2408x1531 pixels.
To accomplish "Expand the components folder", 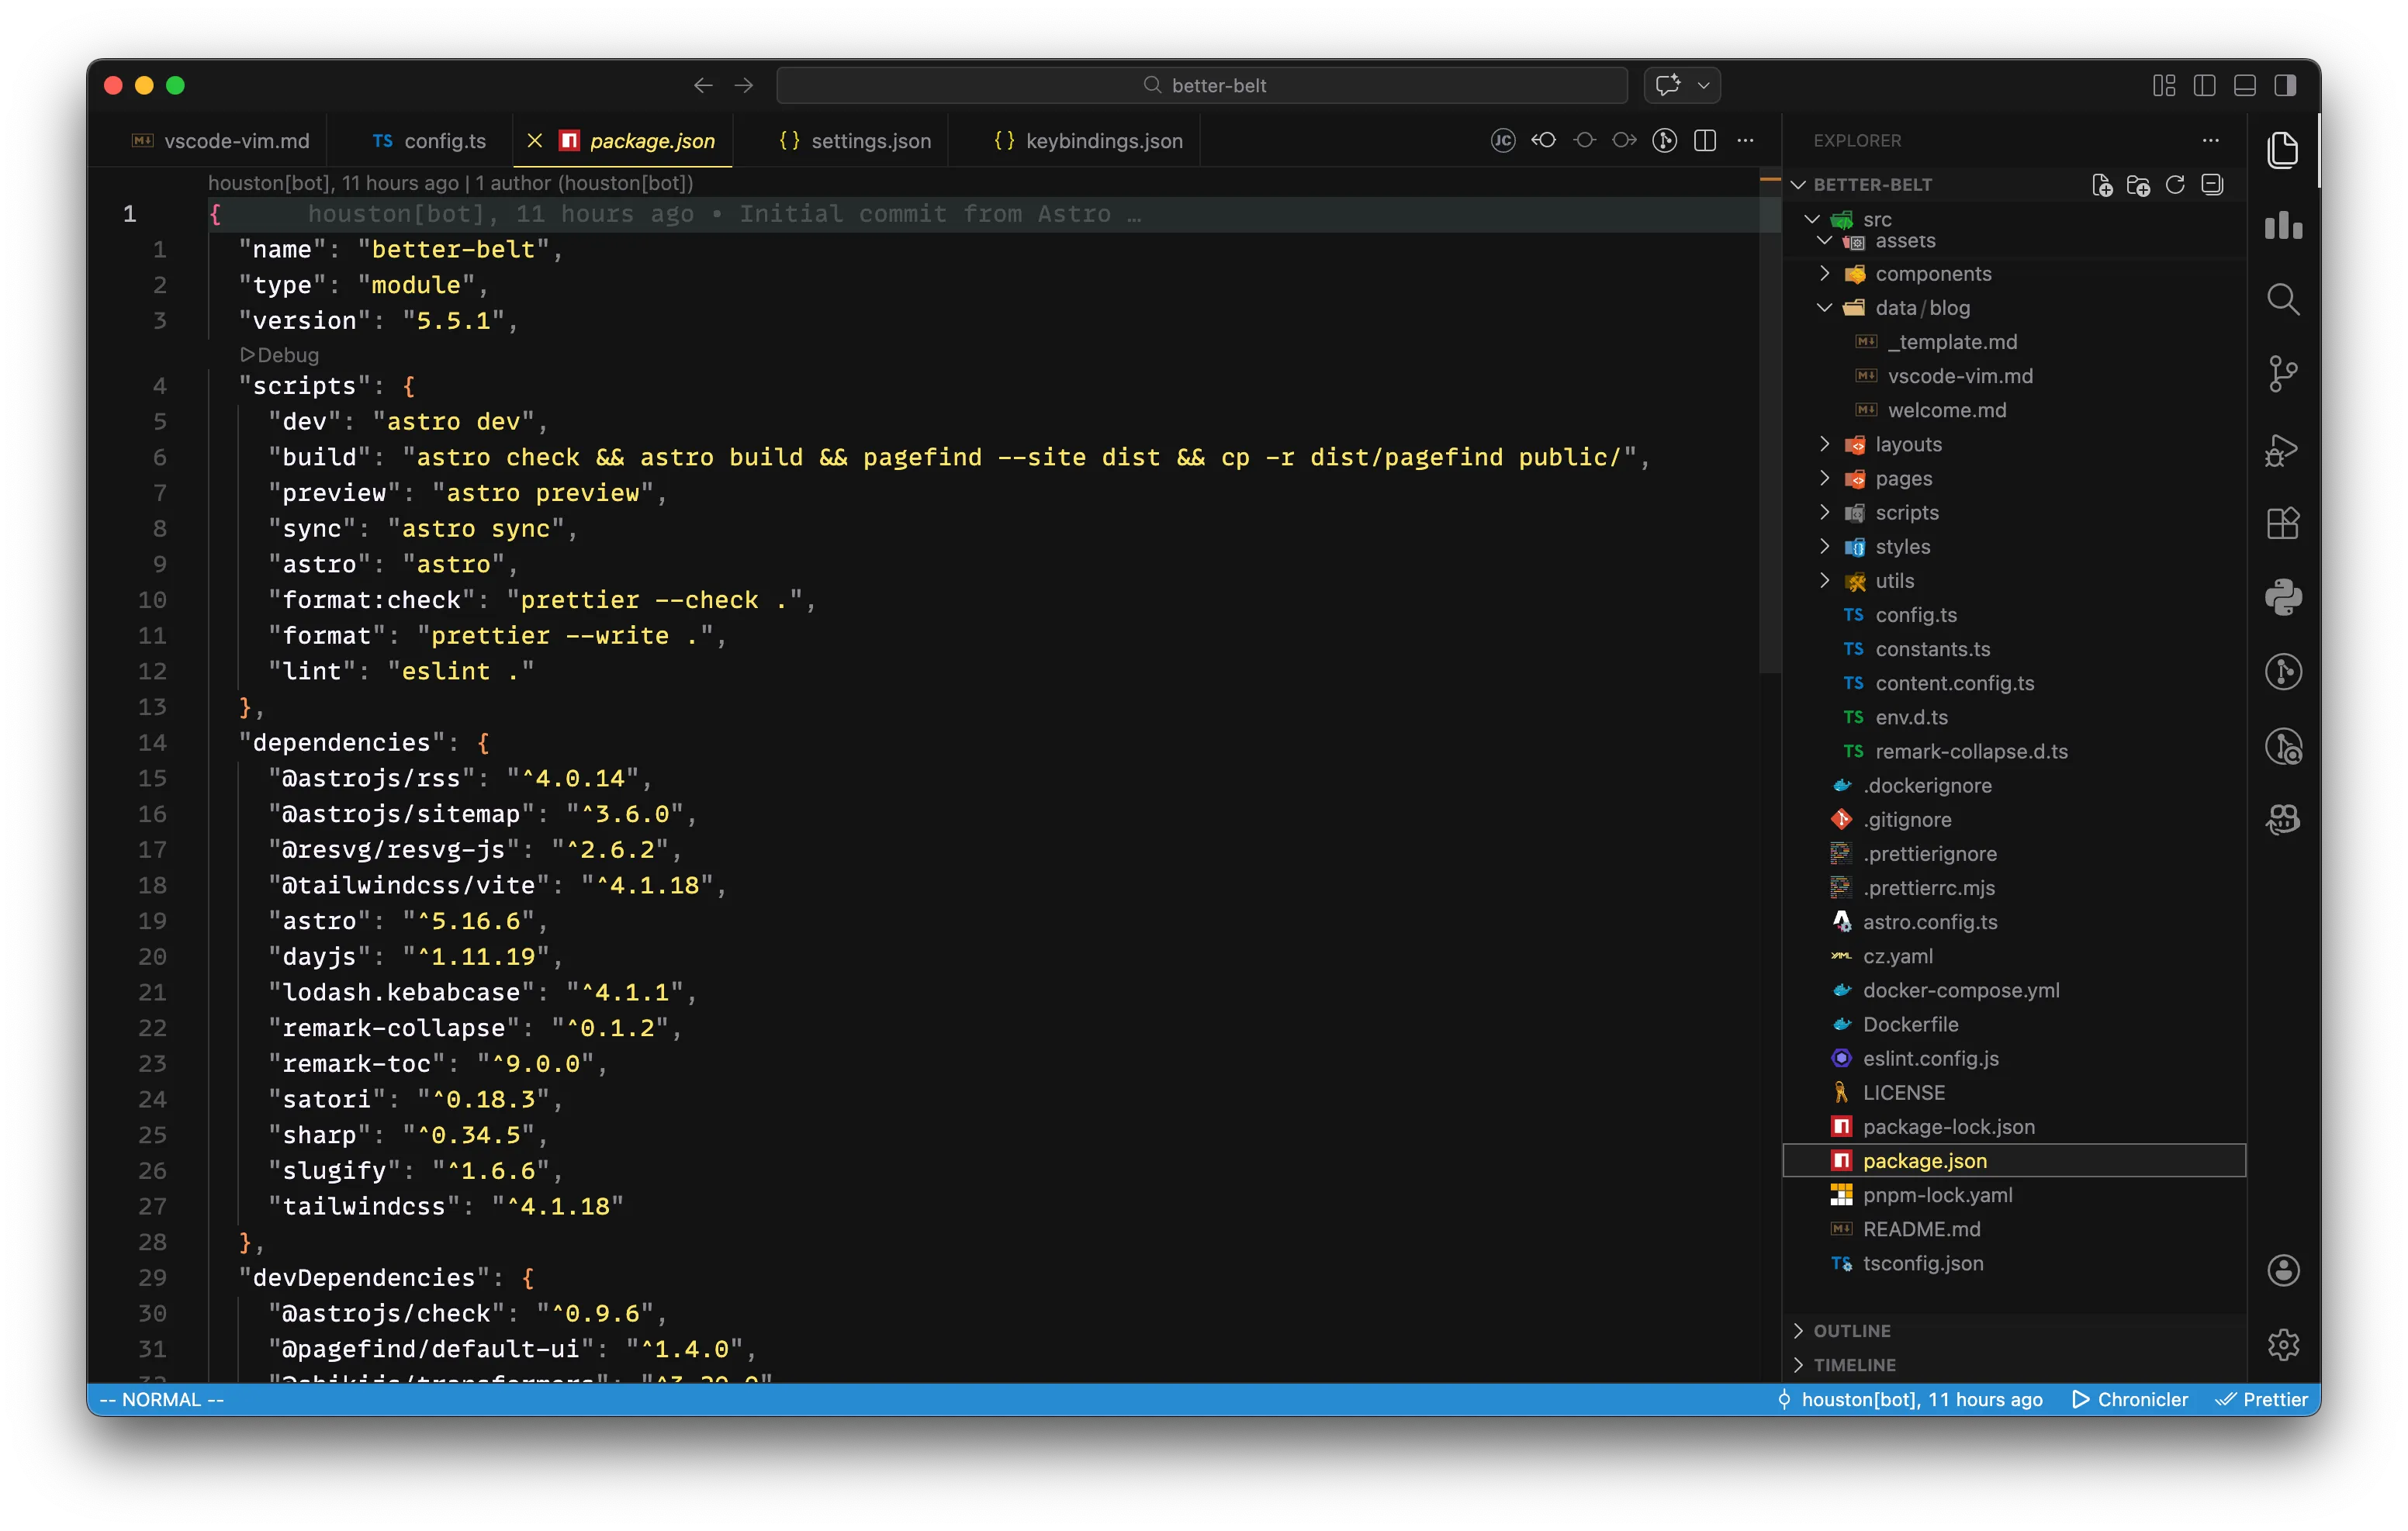I will (x=1932, y=274).
